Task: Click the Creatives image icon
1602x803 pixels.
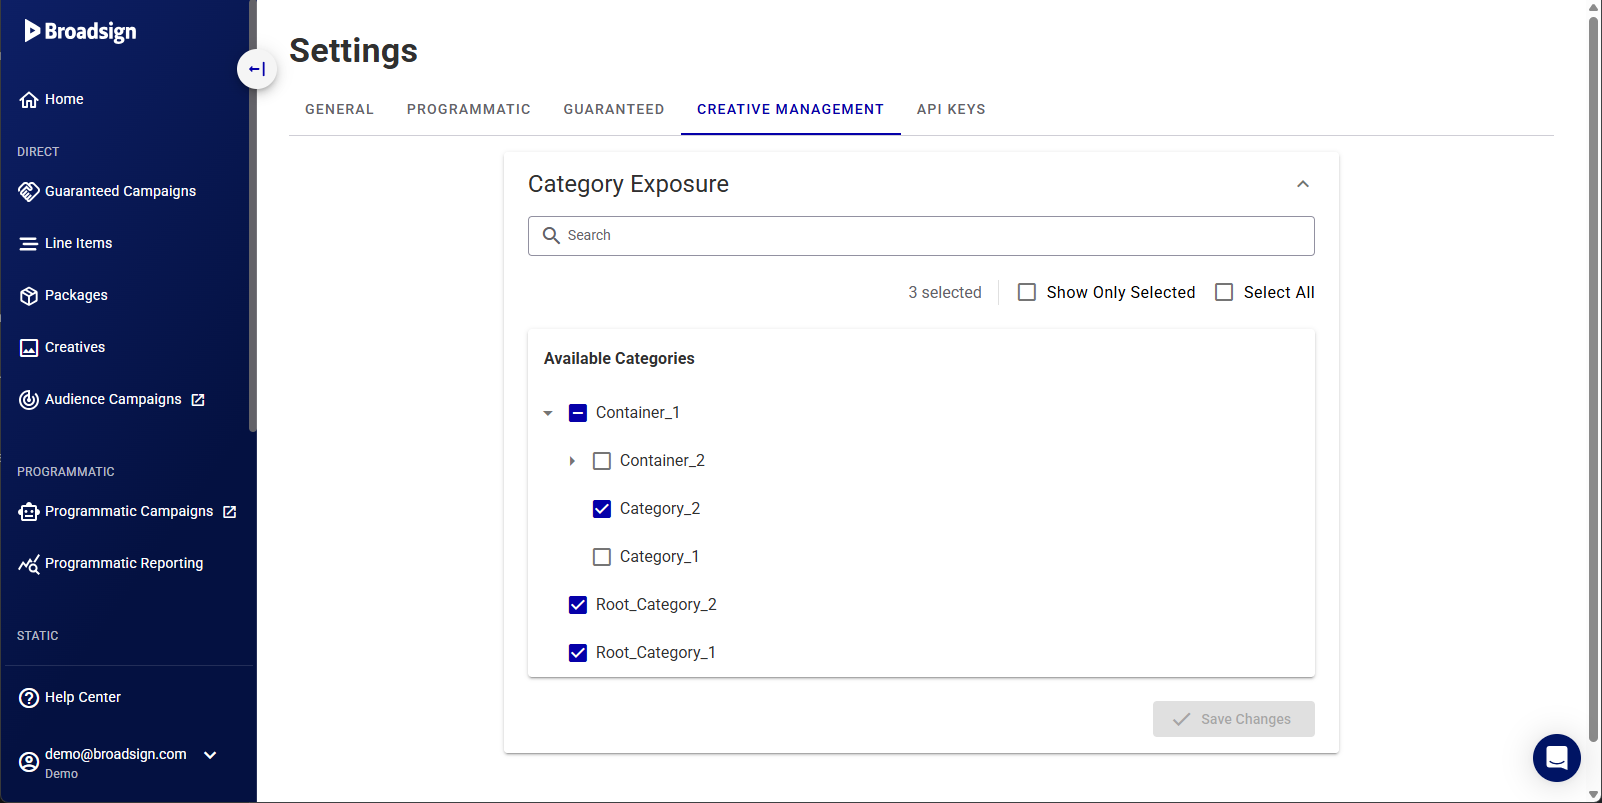Action: [x=29, y=347]
